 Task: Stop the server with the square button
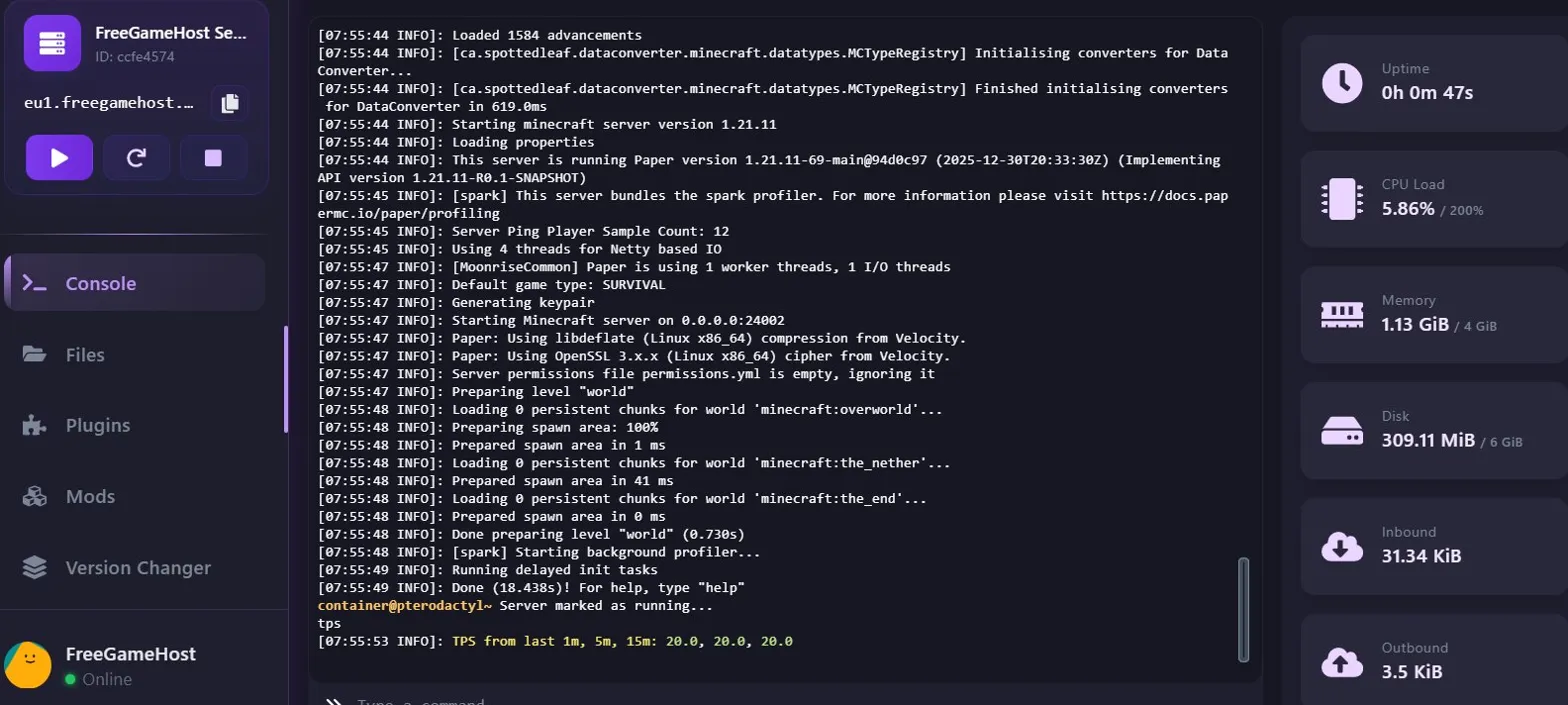213,157
